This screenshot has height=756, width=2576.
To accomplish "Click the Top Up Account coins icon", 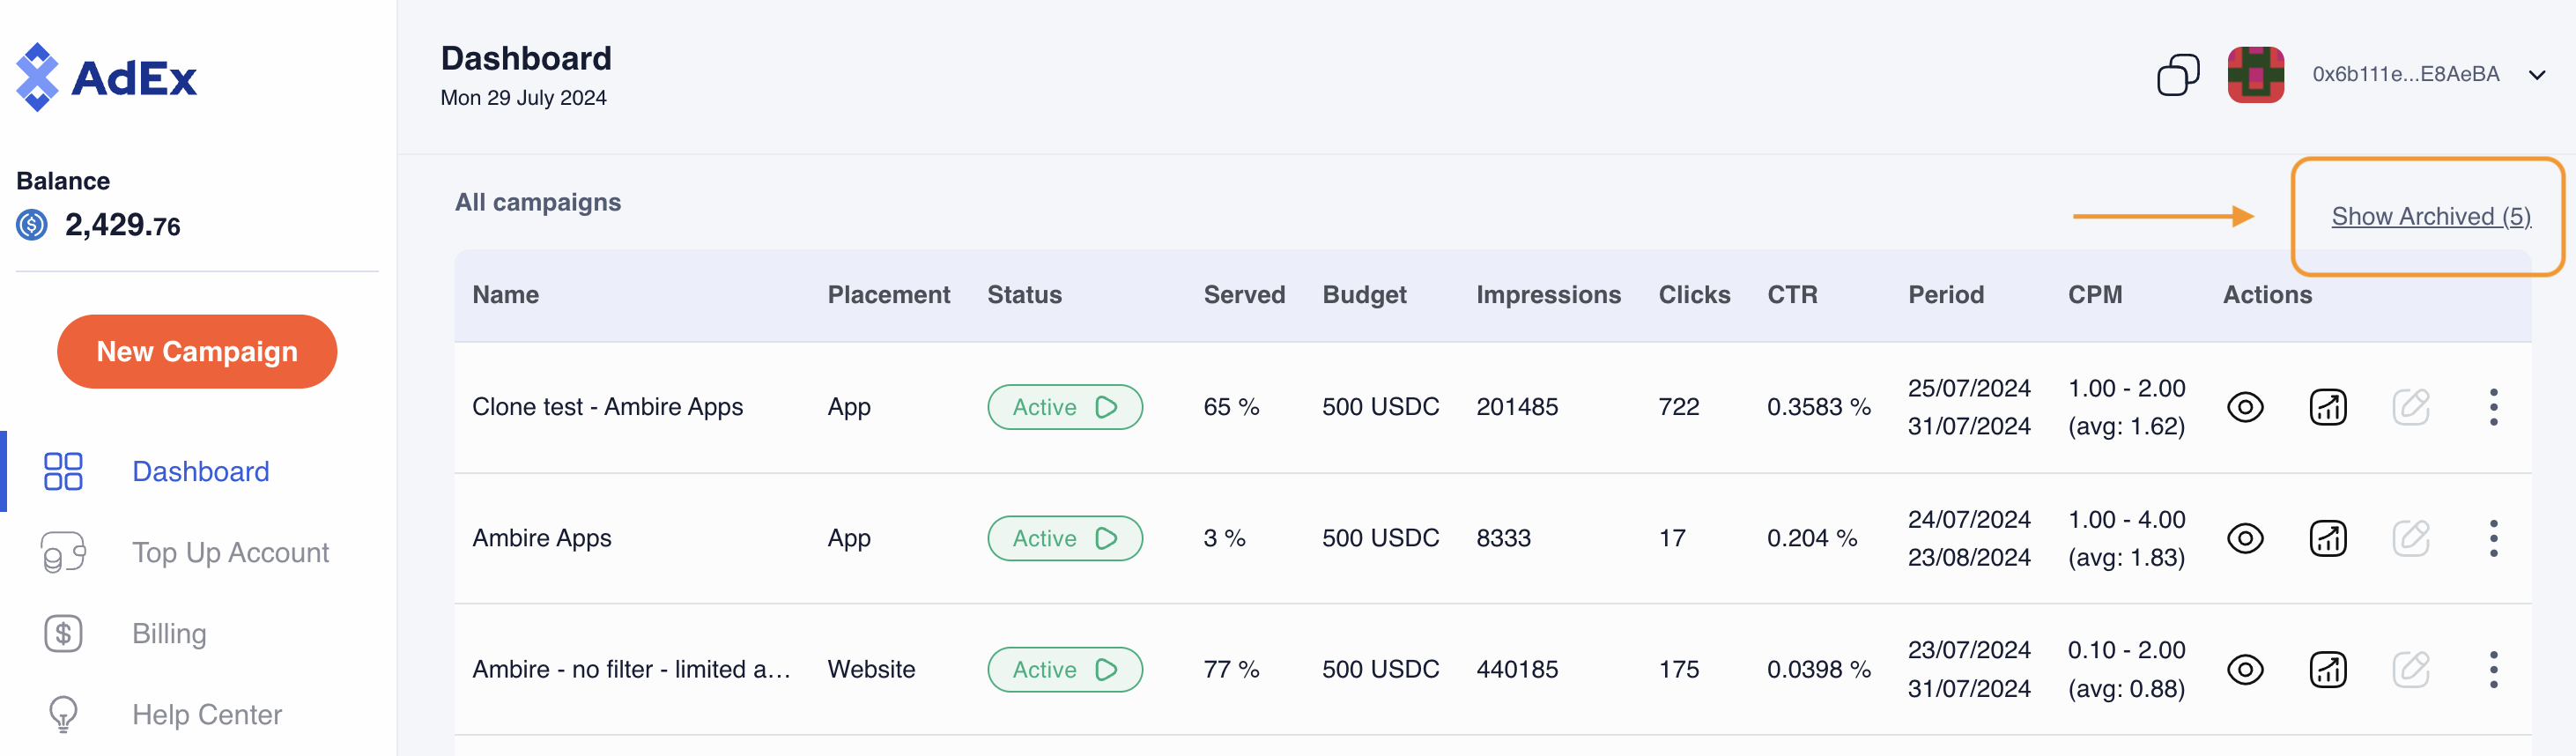I will pyautogui.click(x=63, y=552).
